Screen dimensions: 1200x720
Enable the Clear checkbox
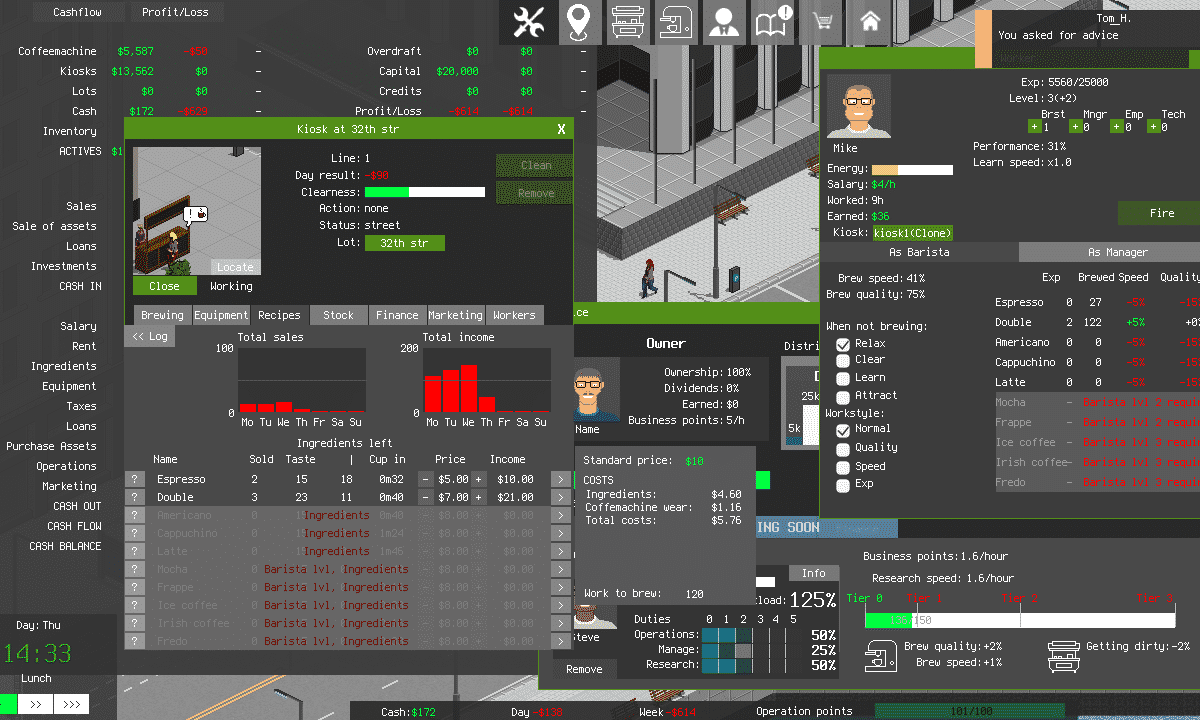(x=843, y=361)
